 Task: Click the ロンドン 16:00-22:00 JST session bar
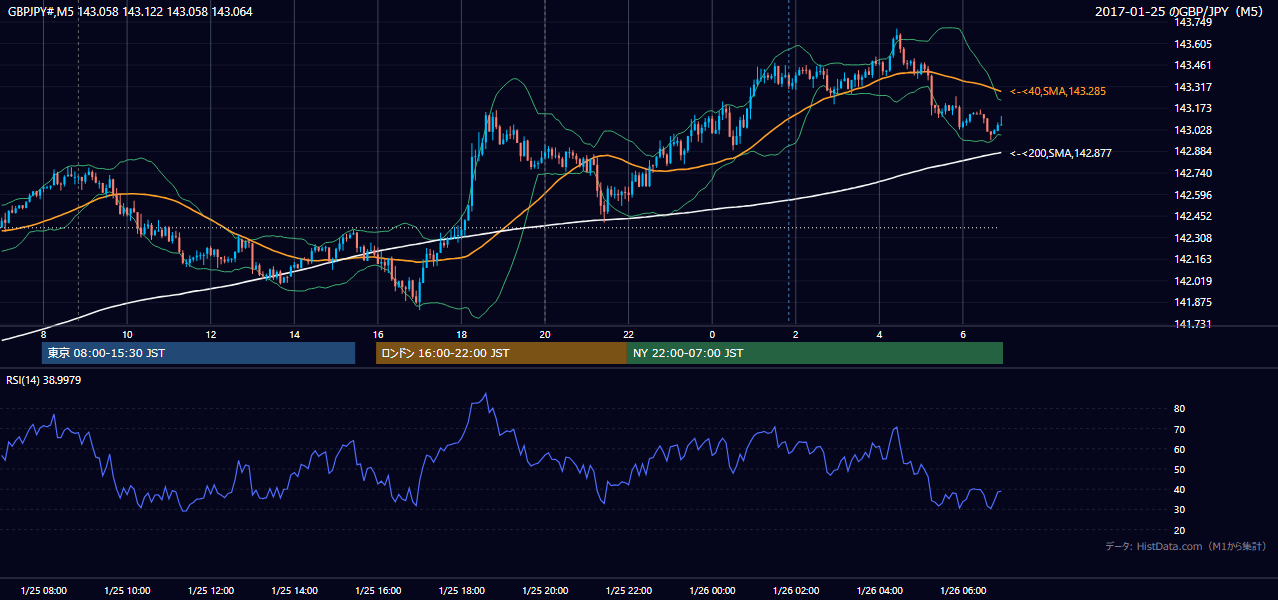(501, 353)
